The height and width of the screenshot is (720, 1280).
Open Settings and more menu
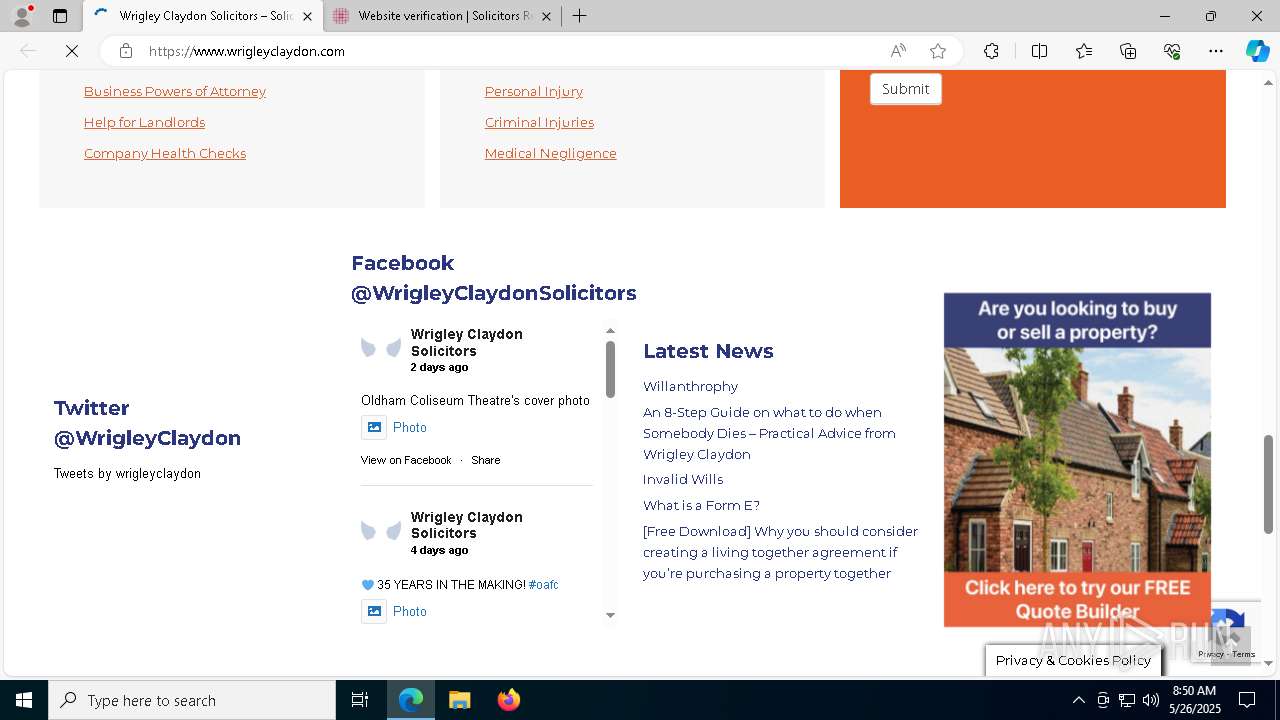[1216, 51]
